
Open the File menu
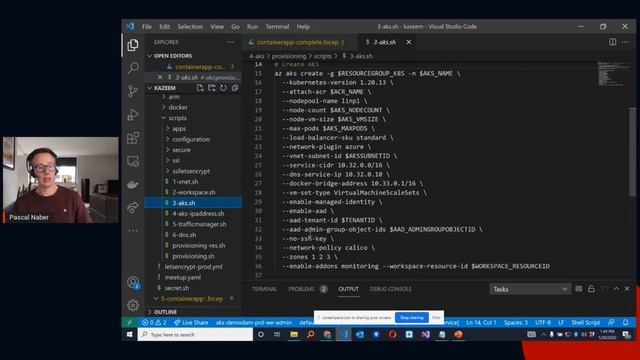point(147,27)
